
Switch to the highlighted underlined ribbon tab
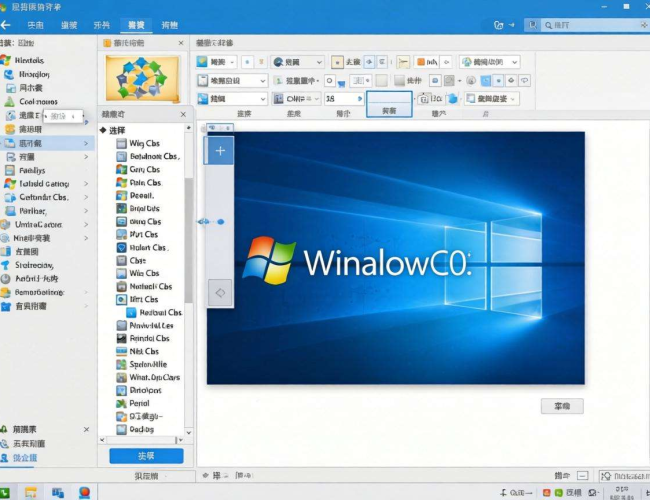coord(136,25)
